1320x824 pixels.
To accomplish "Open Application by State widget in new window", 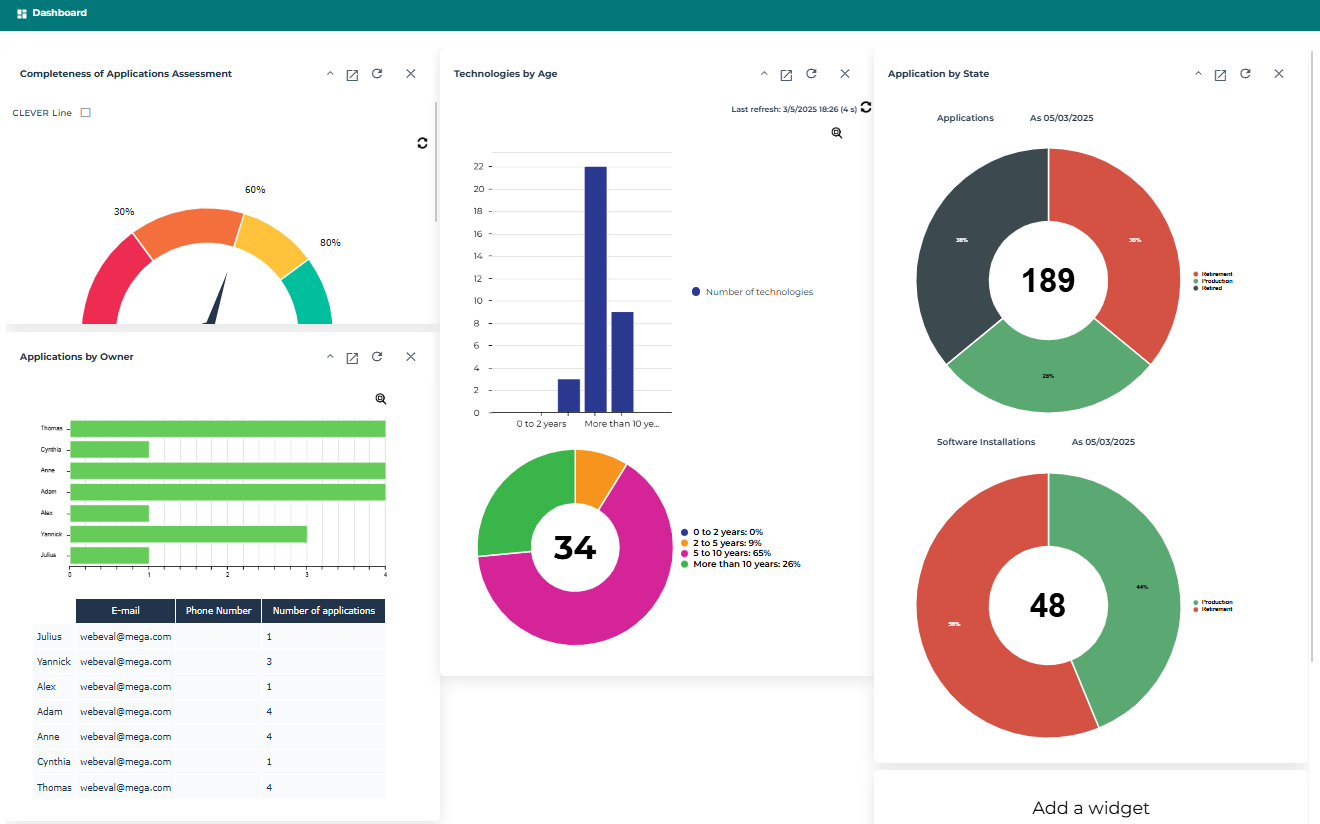I will tap(1220, 75).
